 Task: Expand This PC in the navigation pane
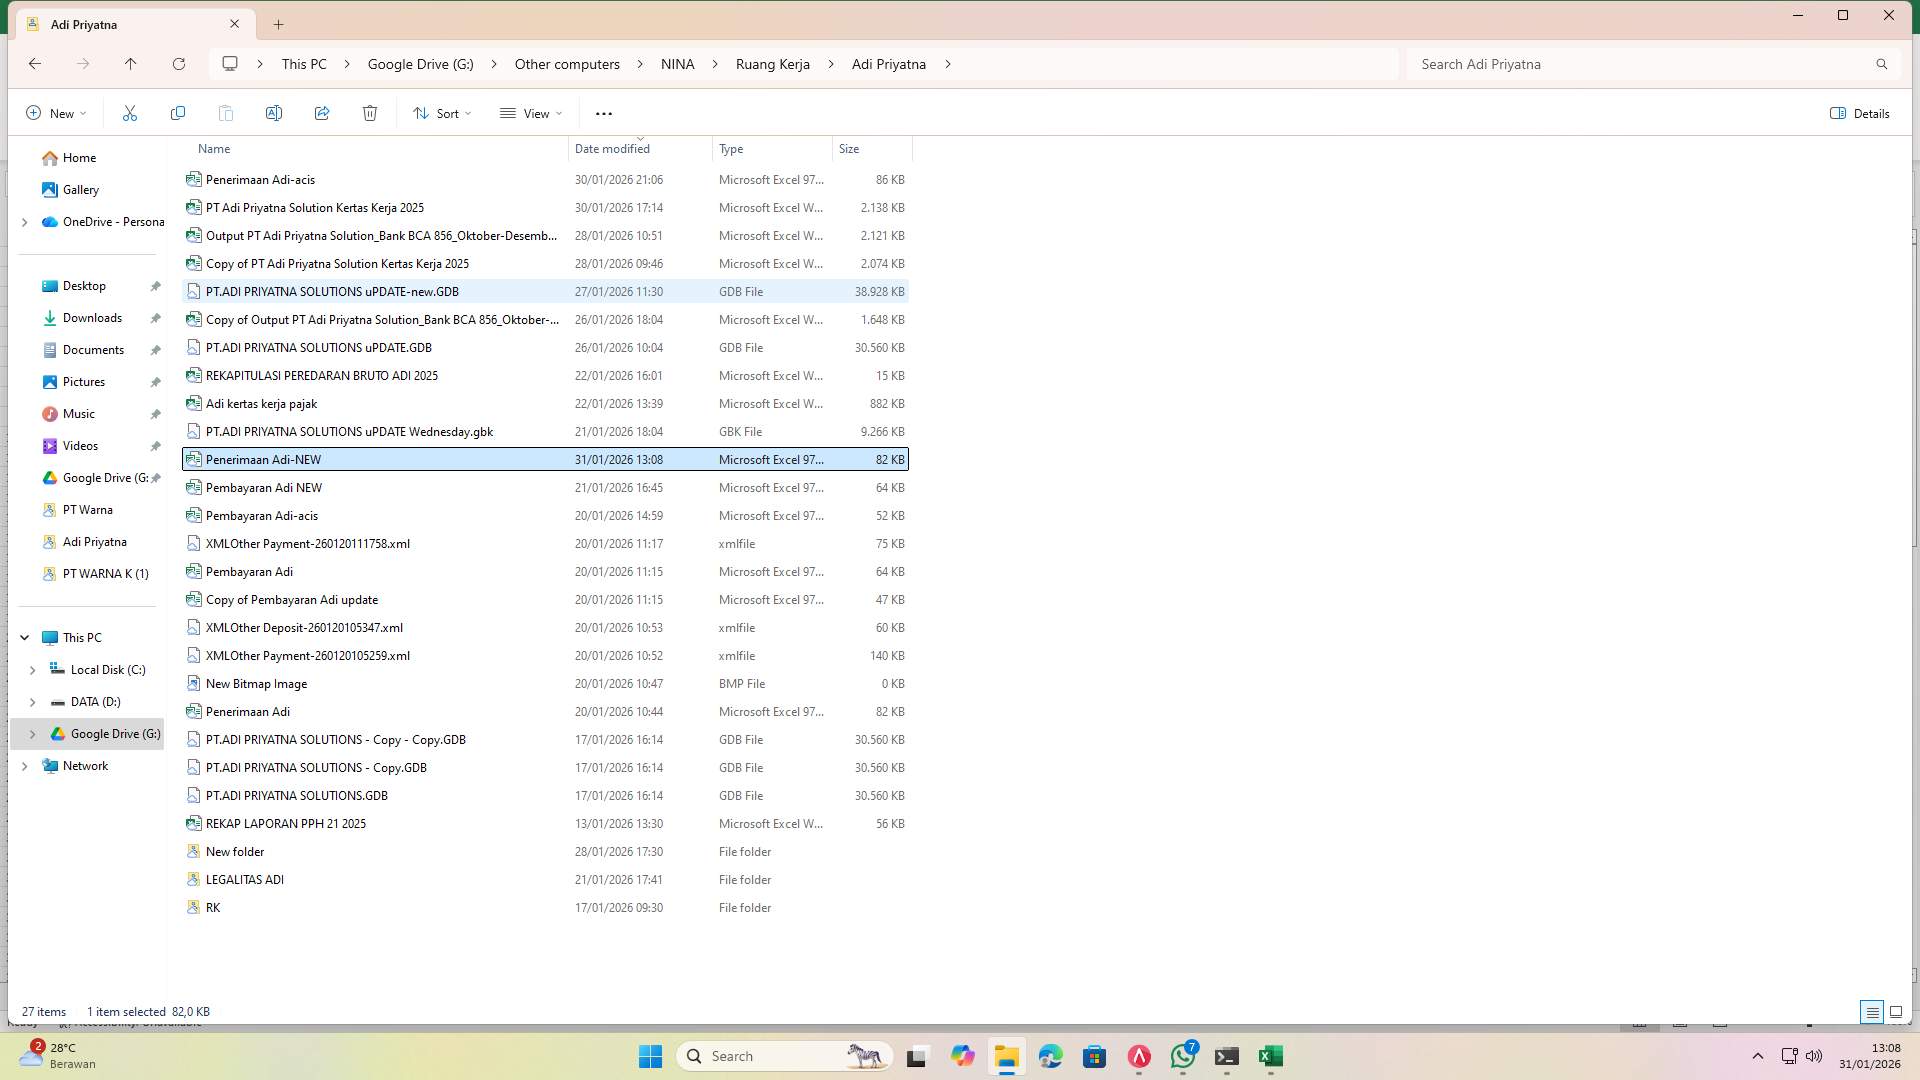24,637
